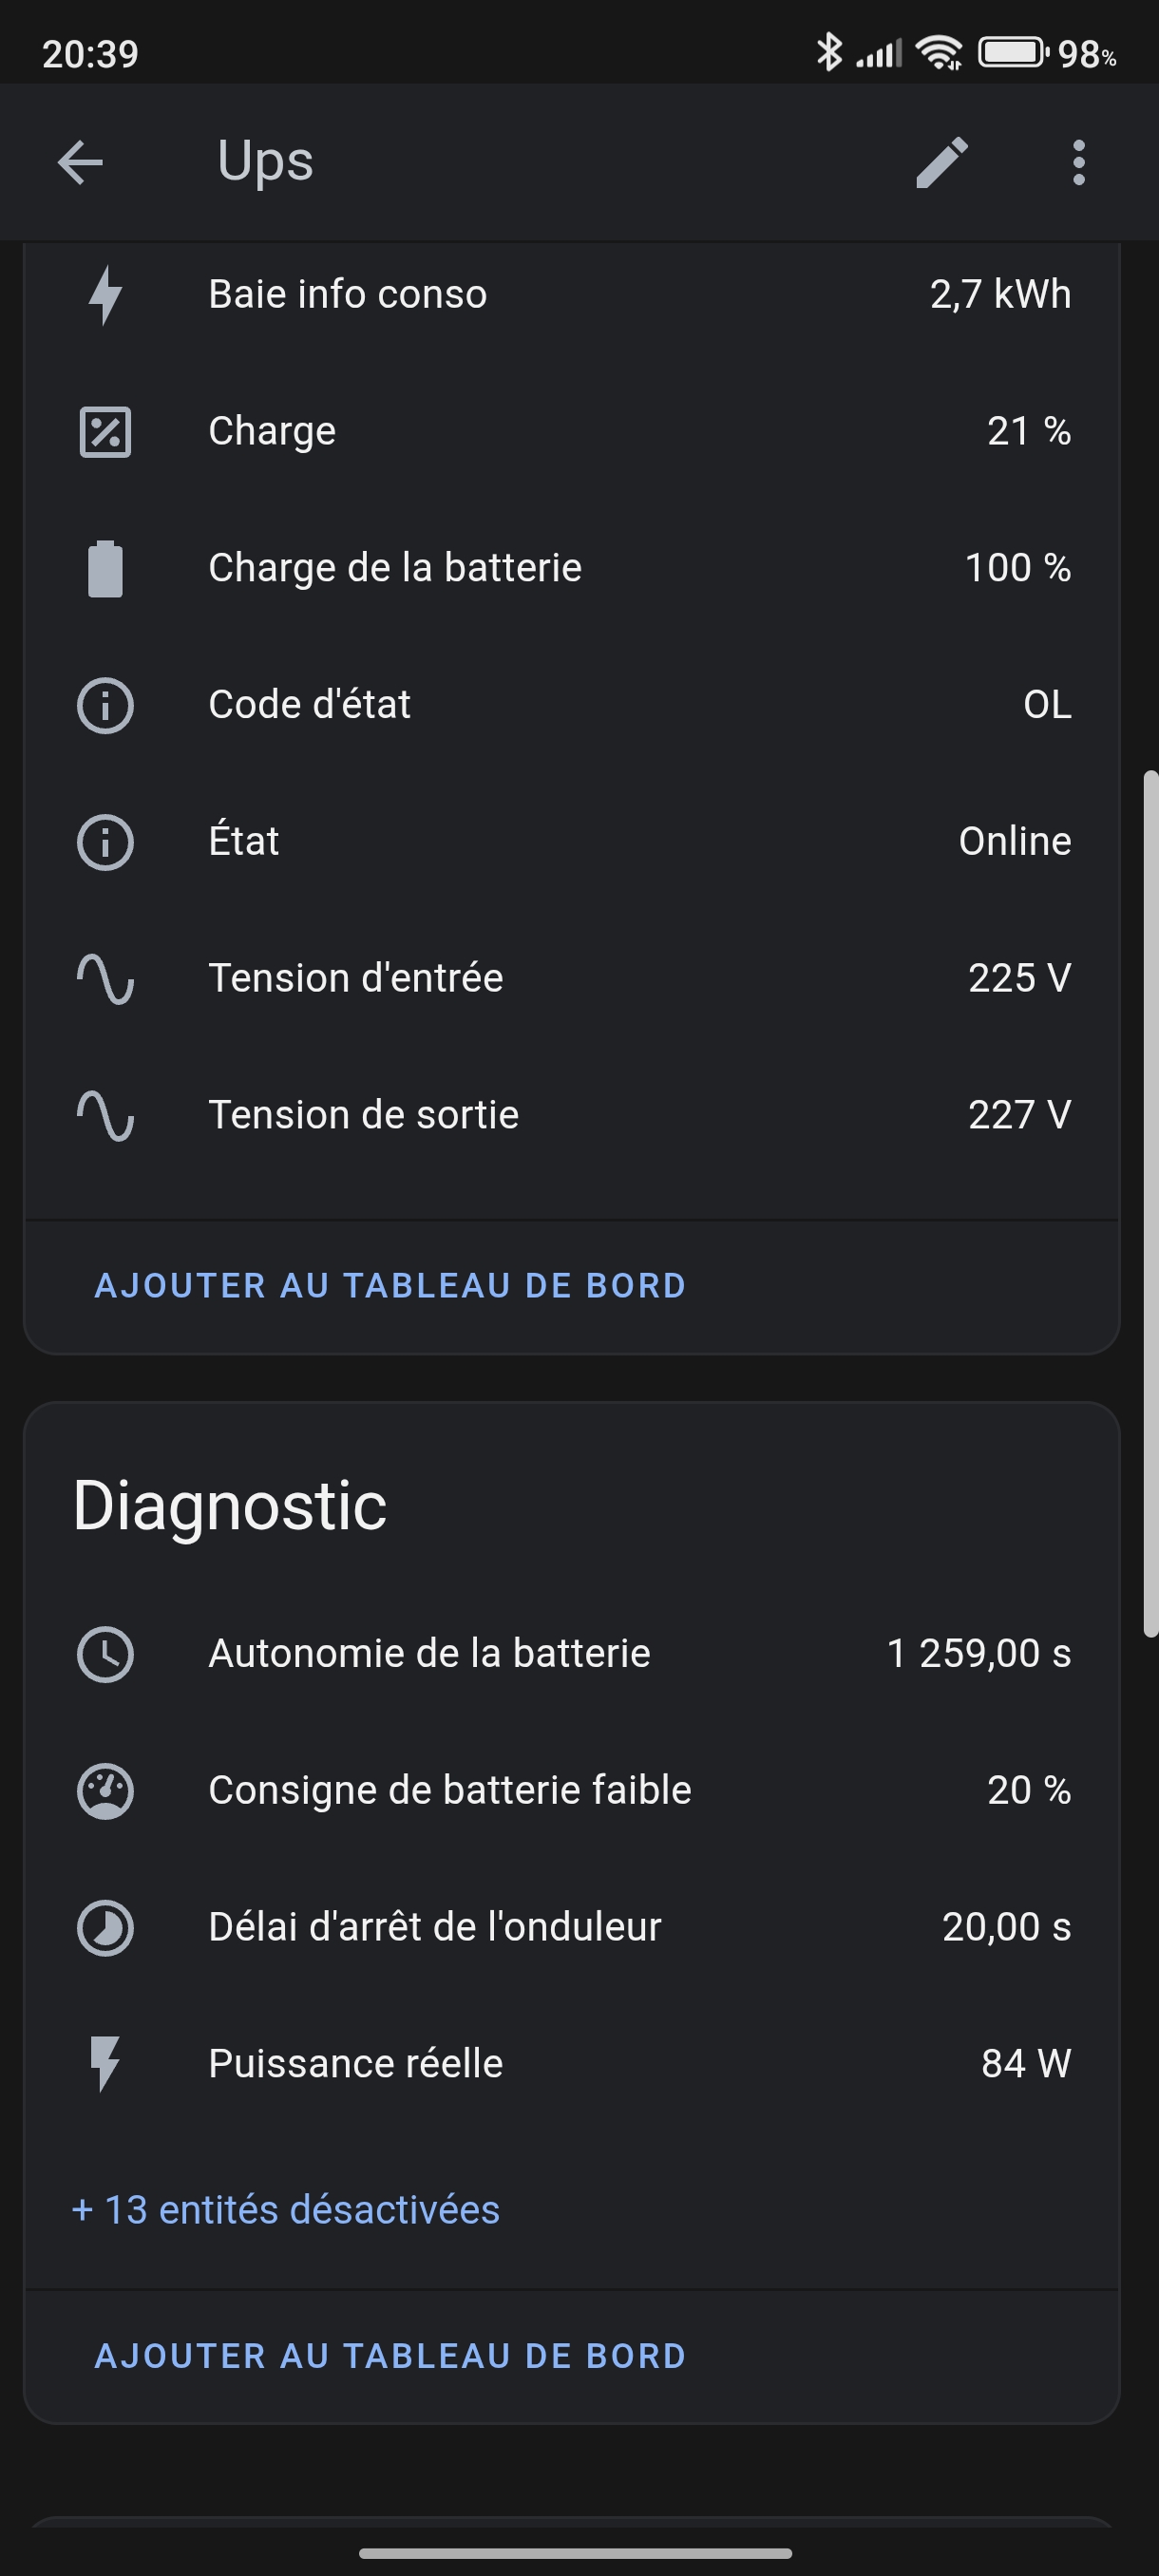Image resolution: width=1159 pixels, height=2576 pixels.
Task: Tap the back arrow icon
Action: 80,162
